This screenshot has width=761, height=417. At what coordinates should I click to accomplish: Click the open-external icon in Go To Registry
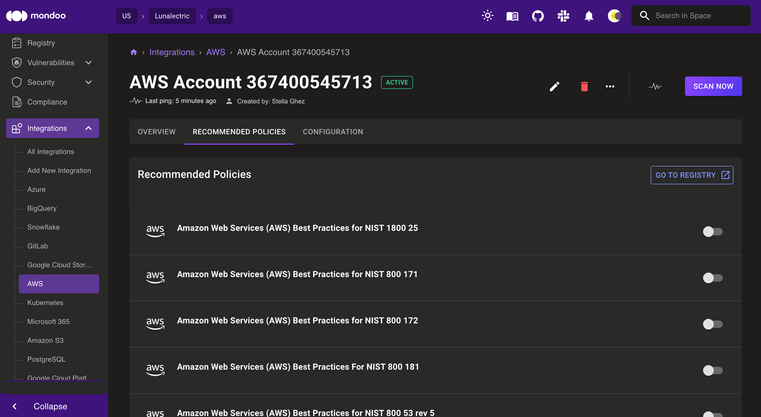click(x=725, y=175)
